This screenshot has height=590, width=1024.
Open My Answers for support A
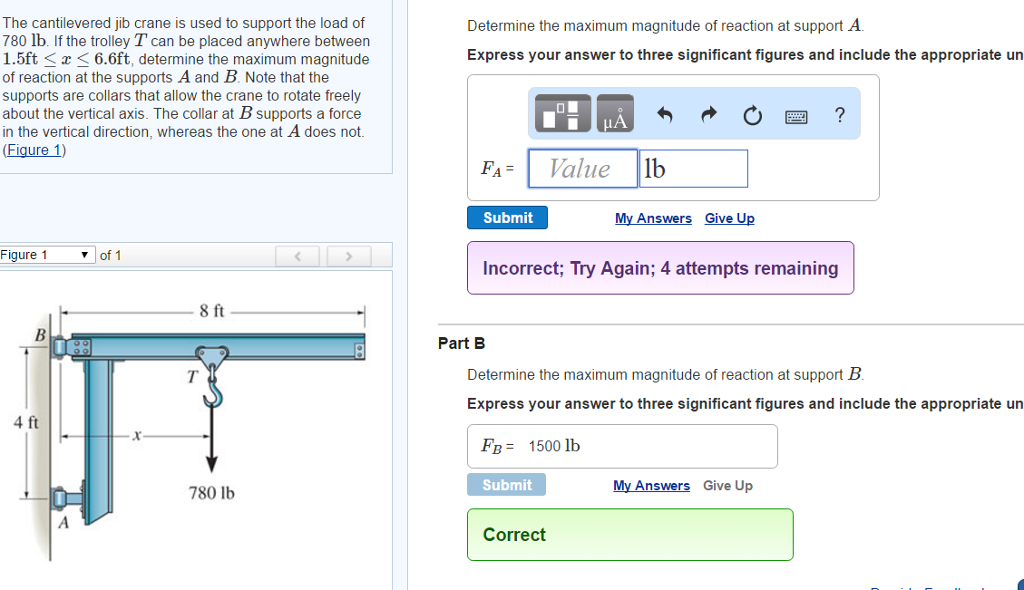653,218
